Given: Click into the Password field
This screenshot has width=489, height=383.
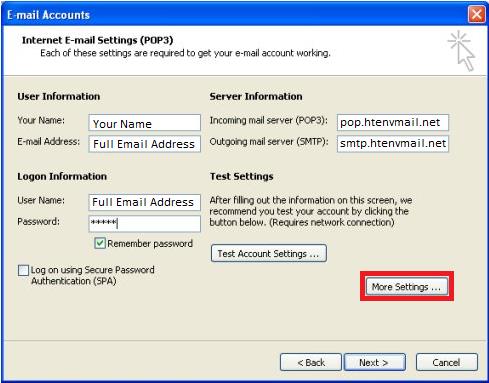Looking at the screenshot, I should pyautogui.click(x=145, y=223).
